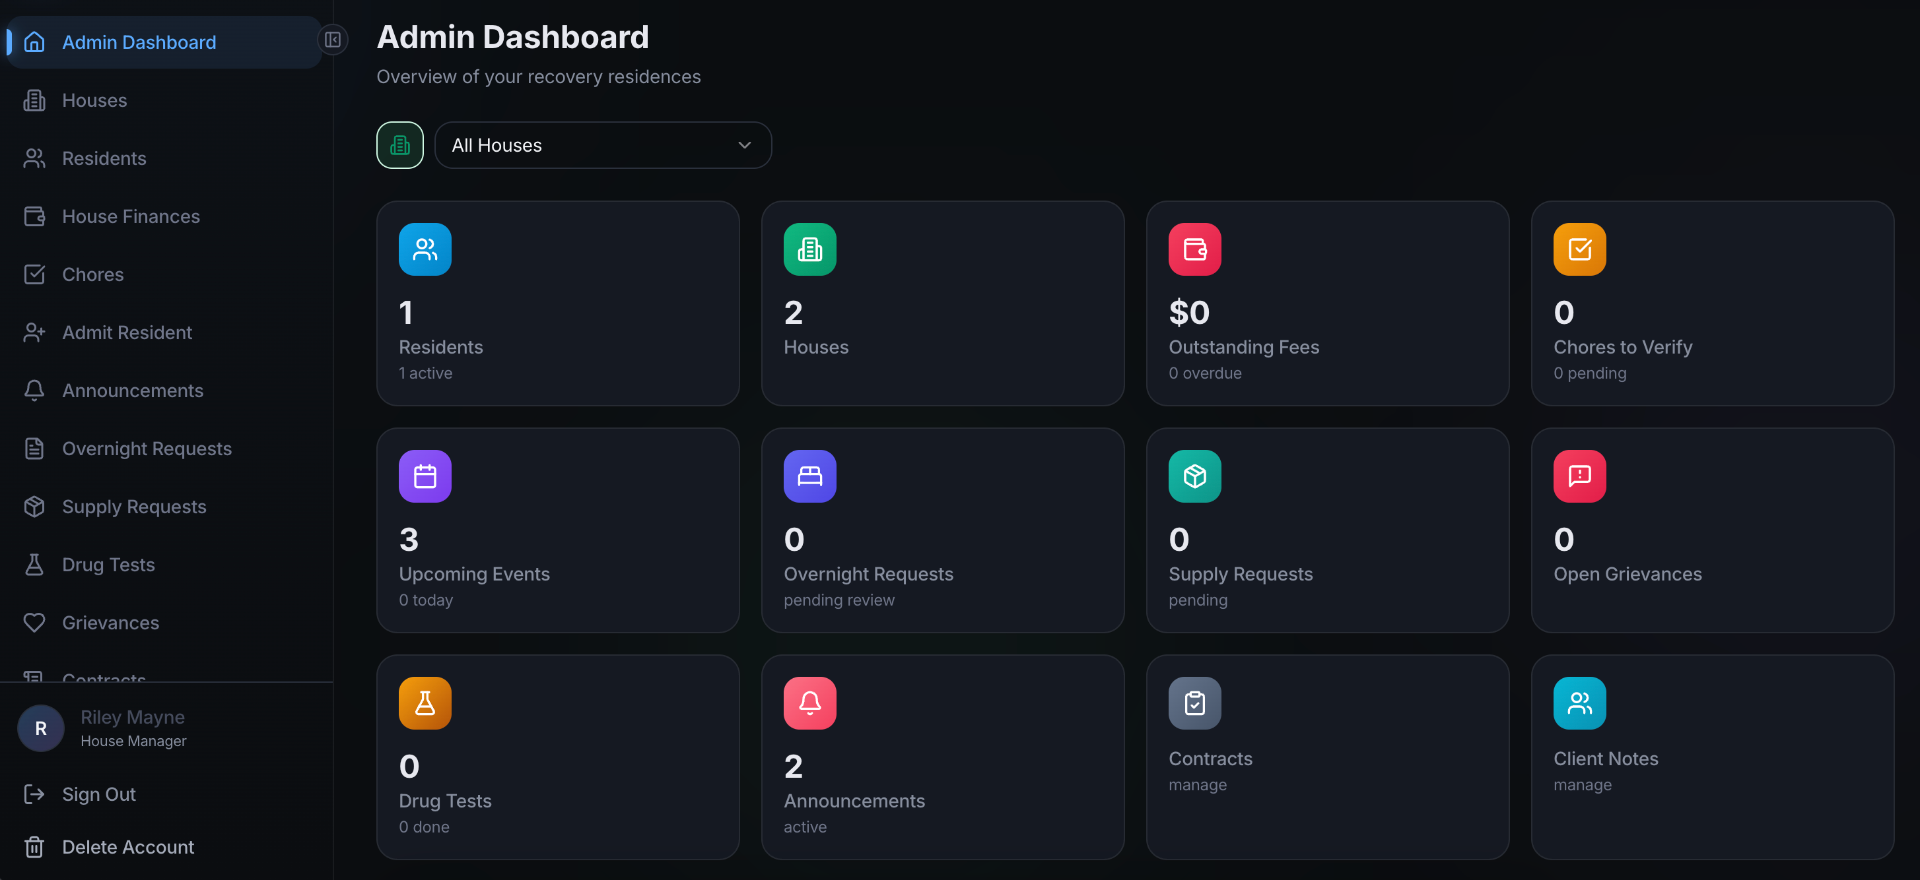
Task: Click the Riley Mayne user name
Action: pos(133,717)
